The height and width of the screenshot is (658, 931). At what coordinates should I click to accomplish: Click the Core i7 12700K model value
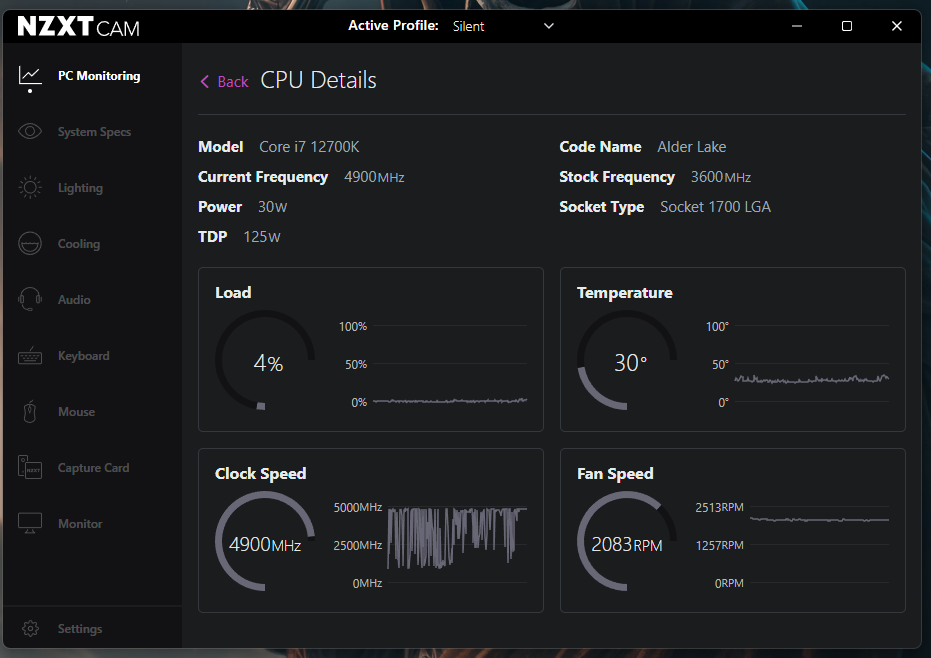click(309, 147)
